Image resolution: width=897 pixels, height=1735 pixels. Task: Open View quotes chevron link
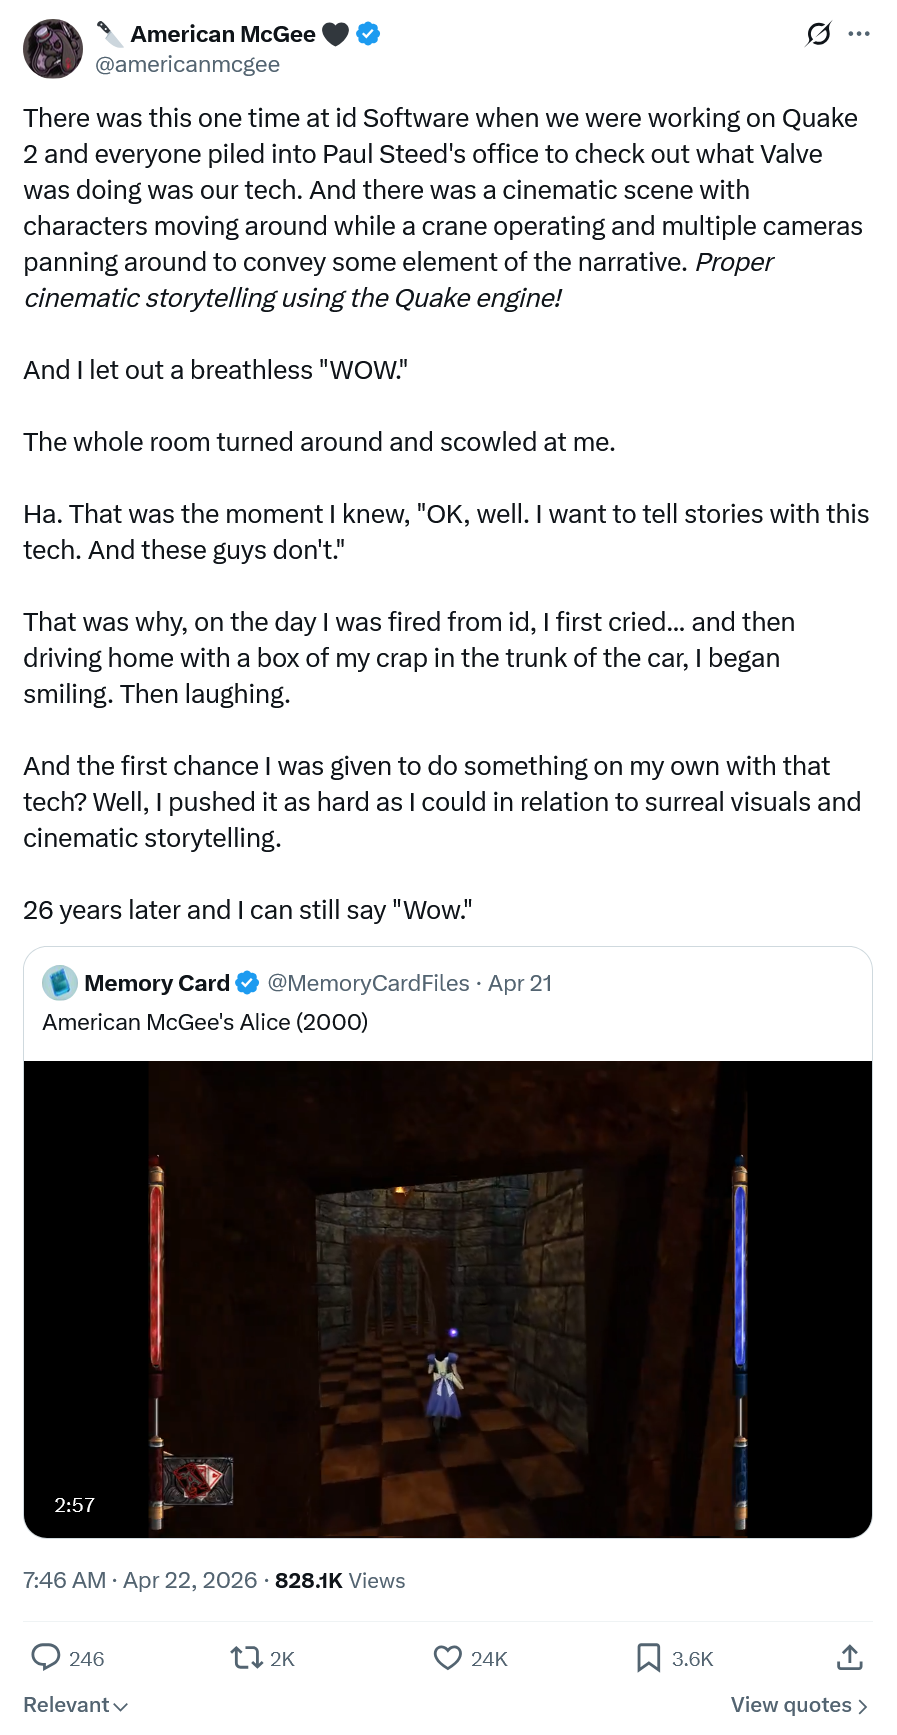[x=799, y=1705]
